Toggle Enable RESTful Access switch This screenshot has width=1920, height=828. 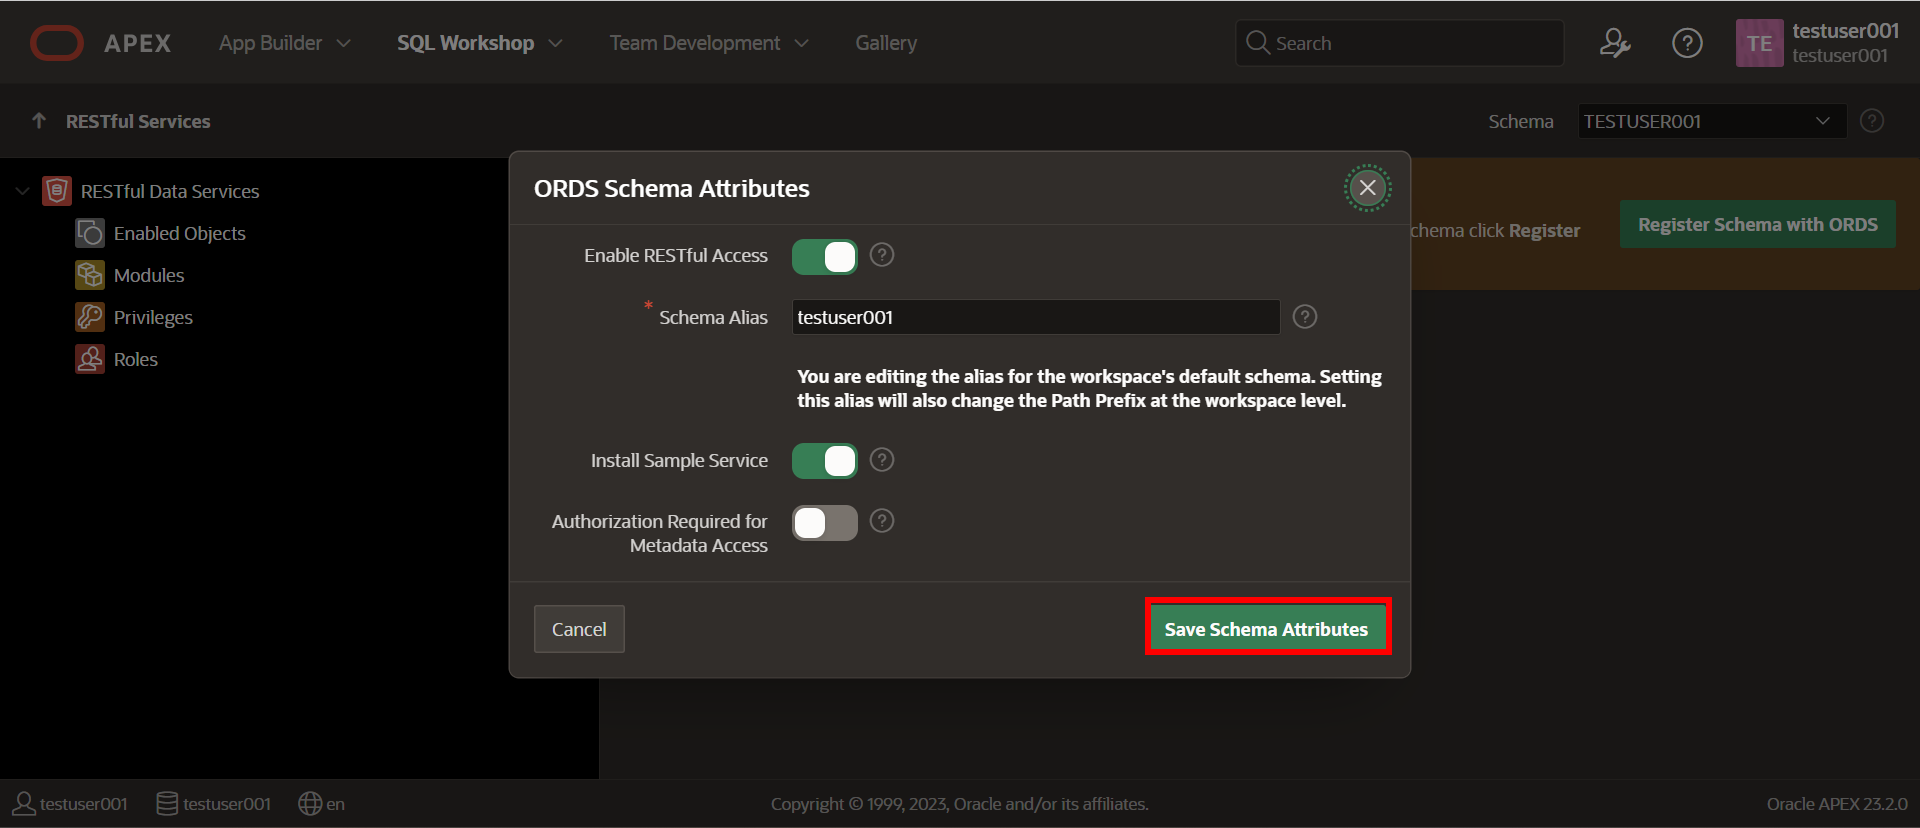pyautogui.click(x=825, y=257)
